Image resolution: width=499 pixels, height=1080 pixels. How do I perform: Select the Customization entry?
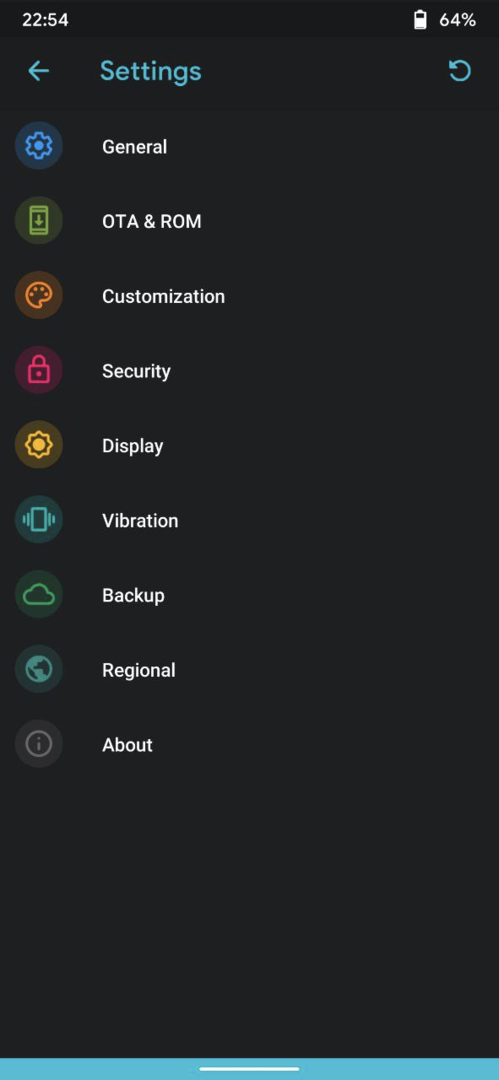click(250, 295)
